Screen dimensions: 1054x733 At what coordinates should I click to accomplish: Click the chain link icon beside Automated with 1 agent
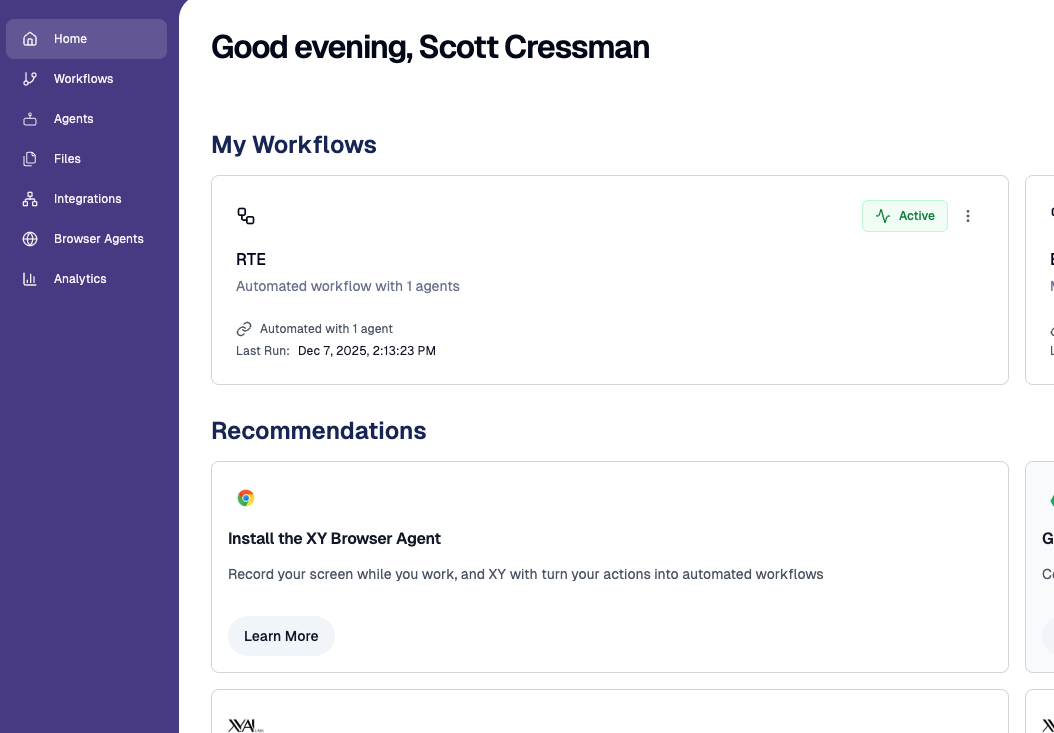(x=243, y=328)
